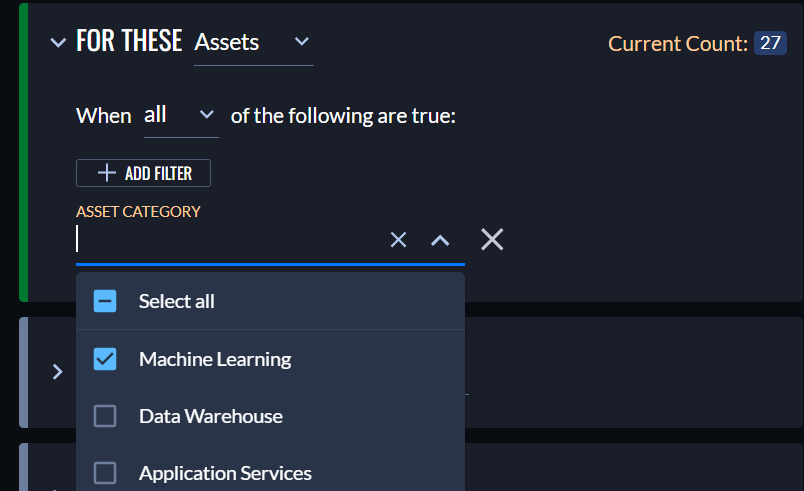Screen dimensions: 804x491
Task: Click the FOR THESE heading
Action: pyautogui.click(x=129, y=41)
